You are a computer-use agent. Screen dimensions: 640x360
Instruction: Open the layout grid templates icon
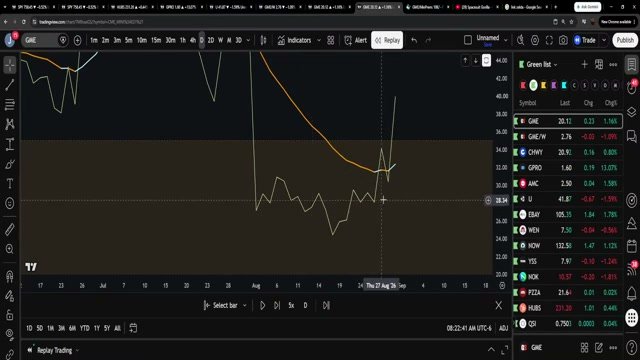[331, 40]
